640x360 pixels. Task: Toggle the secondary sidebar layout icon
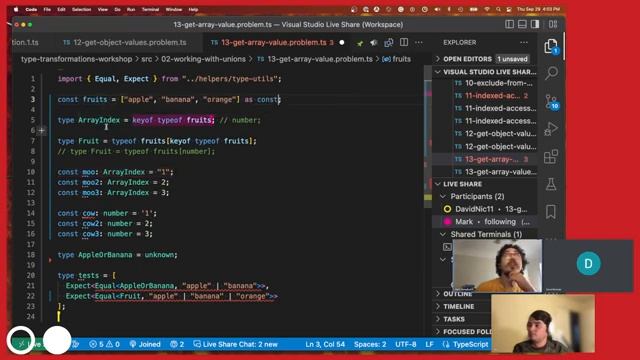tap(535, 24)
